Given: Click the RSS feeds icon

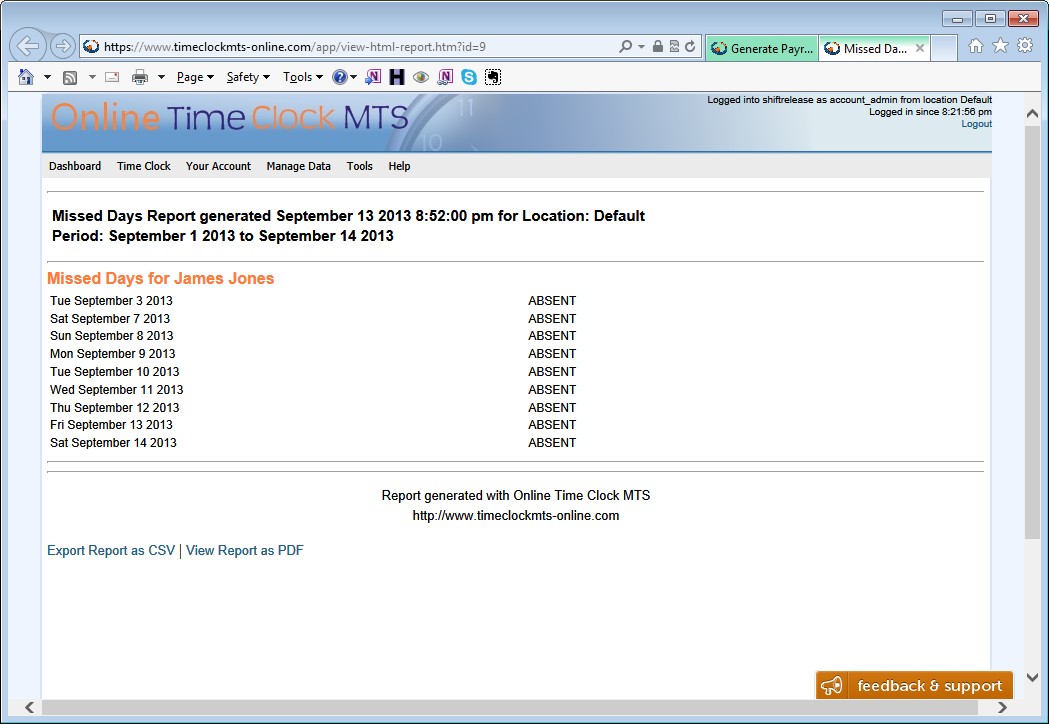Looking at the screenshot, I should (x=70, y=78).
